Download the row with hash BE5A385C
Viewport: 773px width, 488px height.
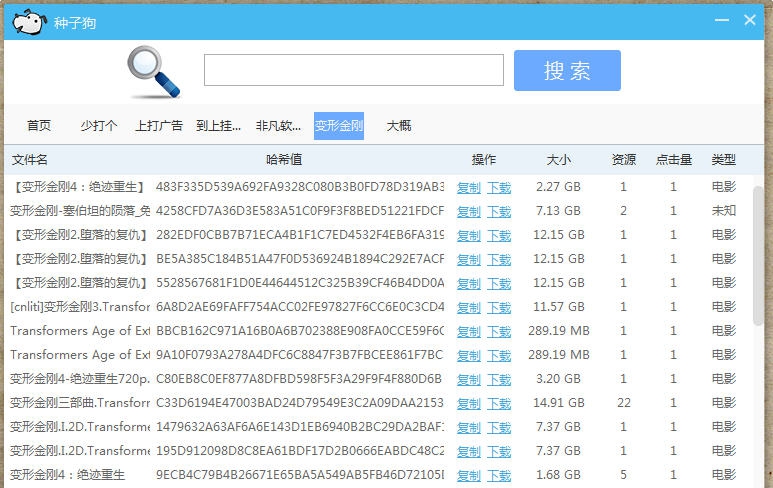point(499,259)
